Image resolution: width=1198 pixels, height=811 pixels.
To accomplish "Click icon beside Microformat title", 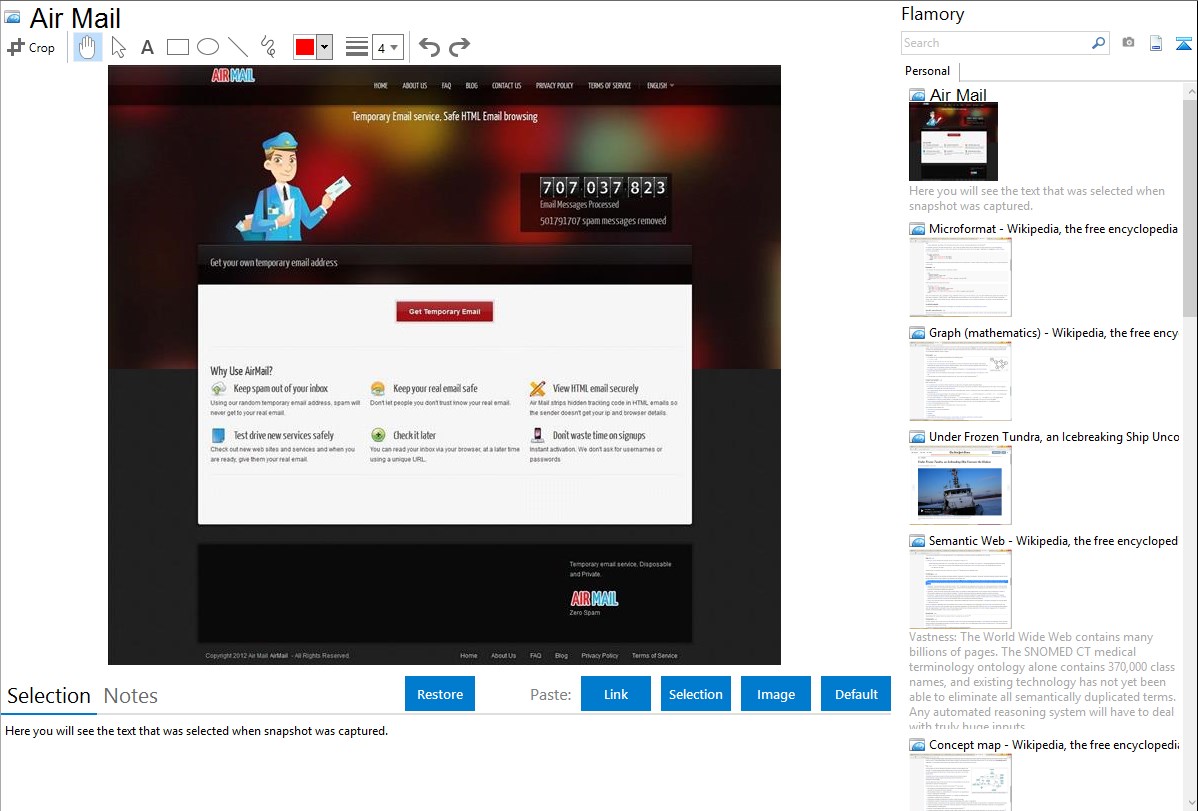I will point(918,229).
